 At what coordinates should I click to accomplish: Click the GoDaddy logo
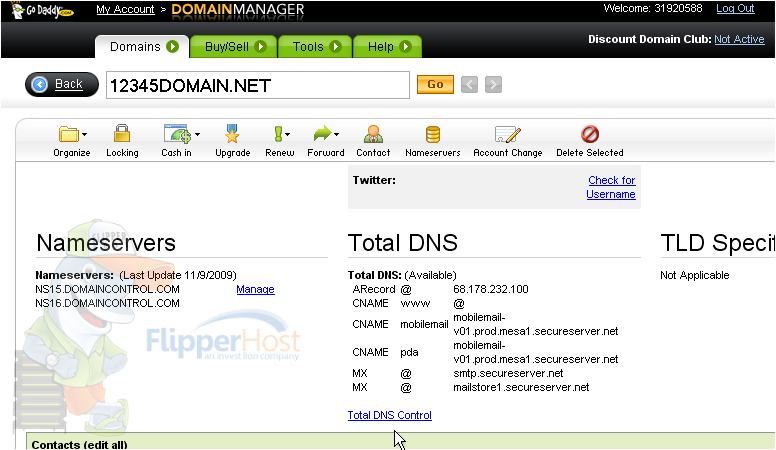[x=42, y=10]
